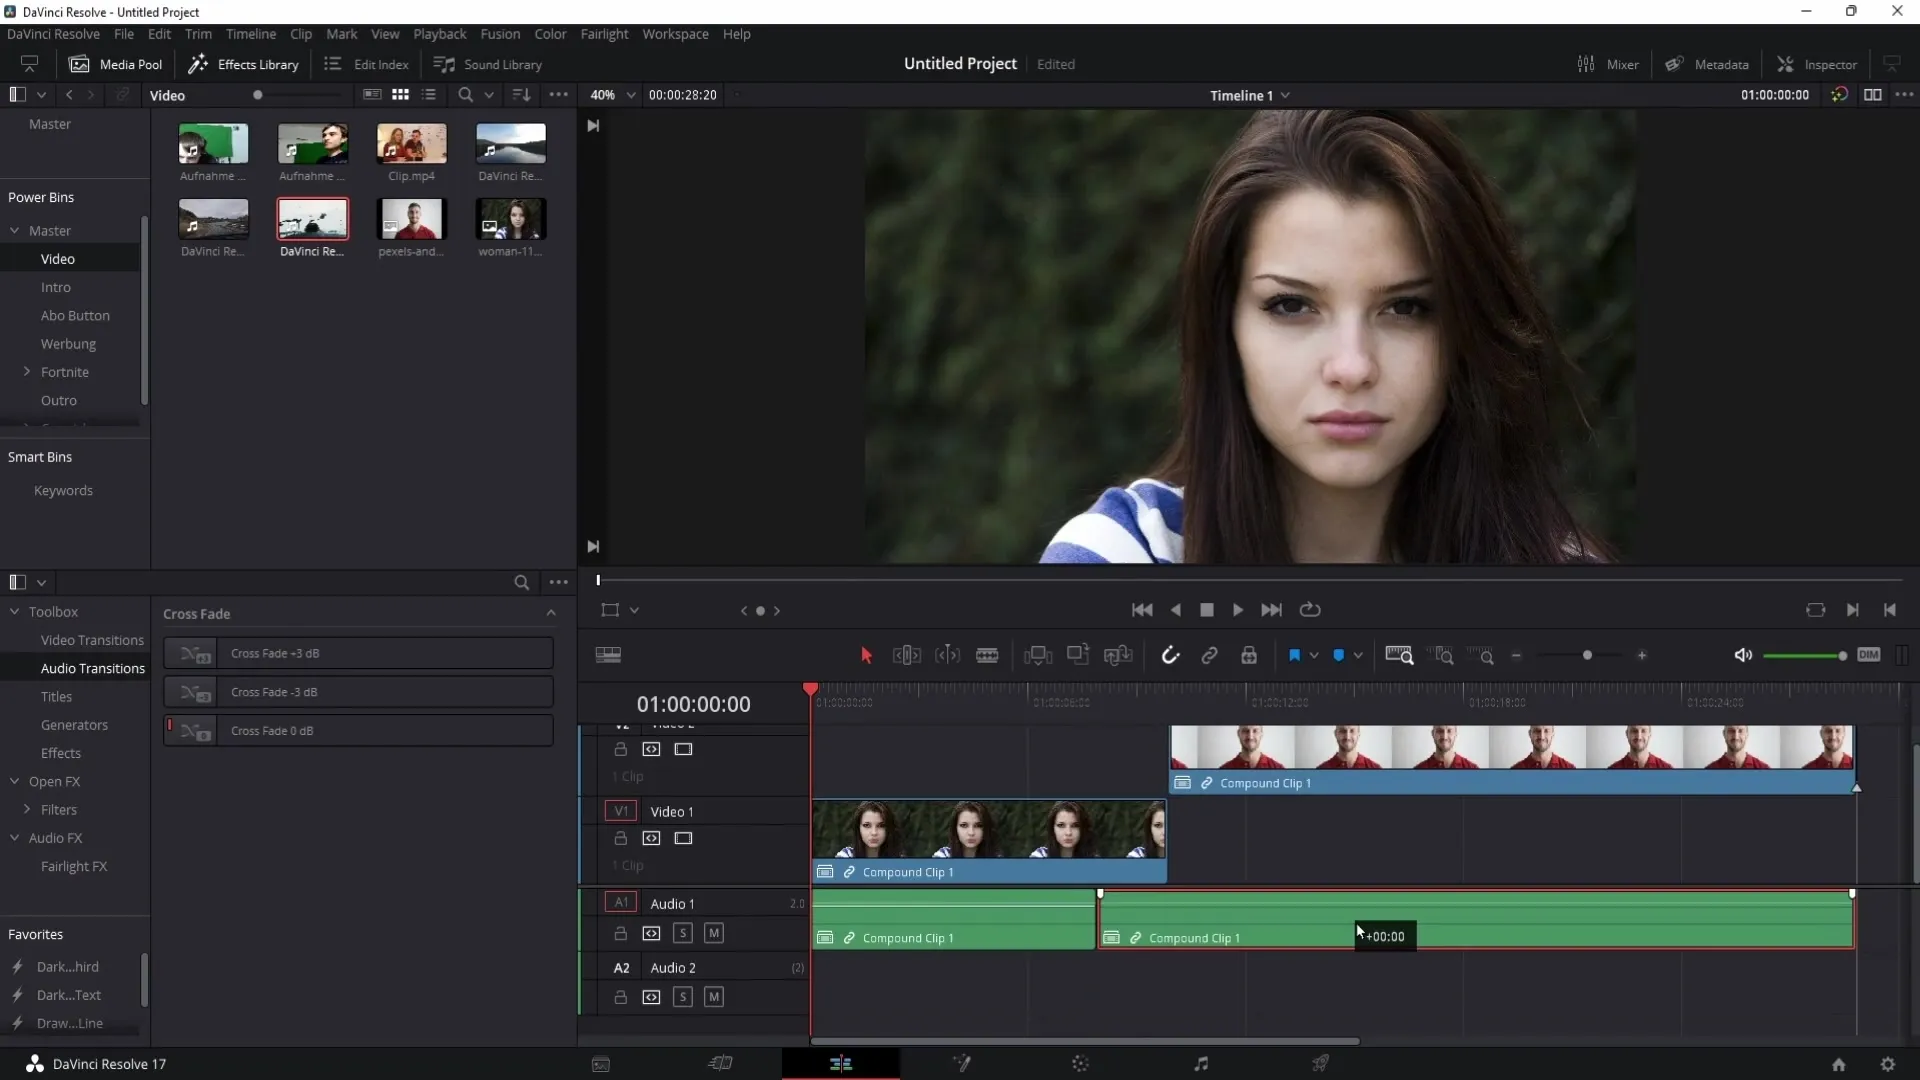Toggle timeline snapping magnet icon
The height and width of the screenshot is (1080, 1920).
coord(1170,656)
